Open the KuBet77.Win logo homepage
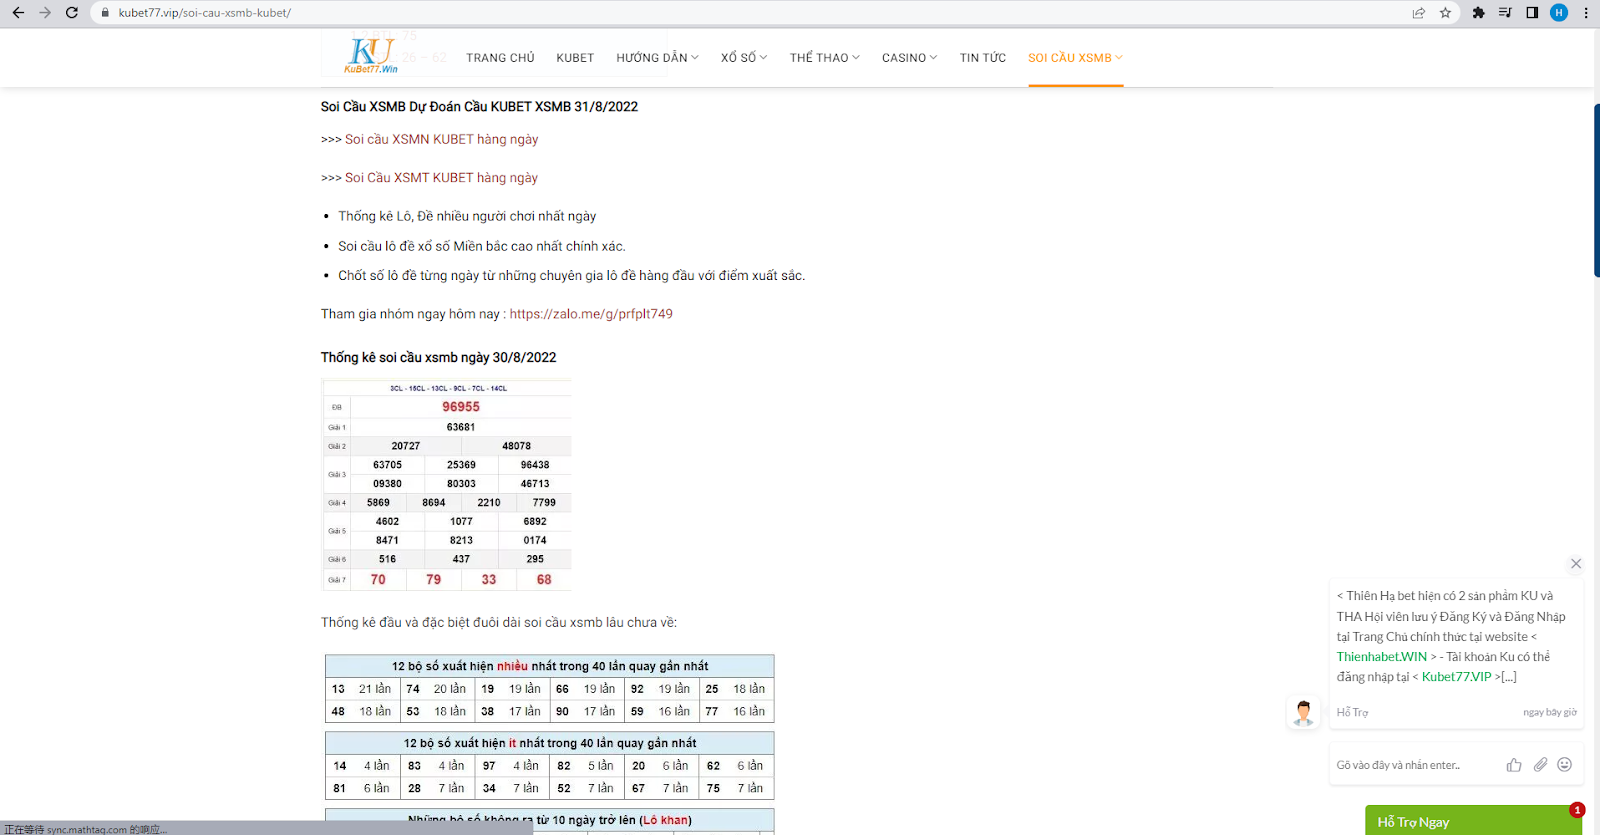 click(371, 56)
